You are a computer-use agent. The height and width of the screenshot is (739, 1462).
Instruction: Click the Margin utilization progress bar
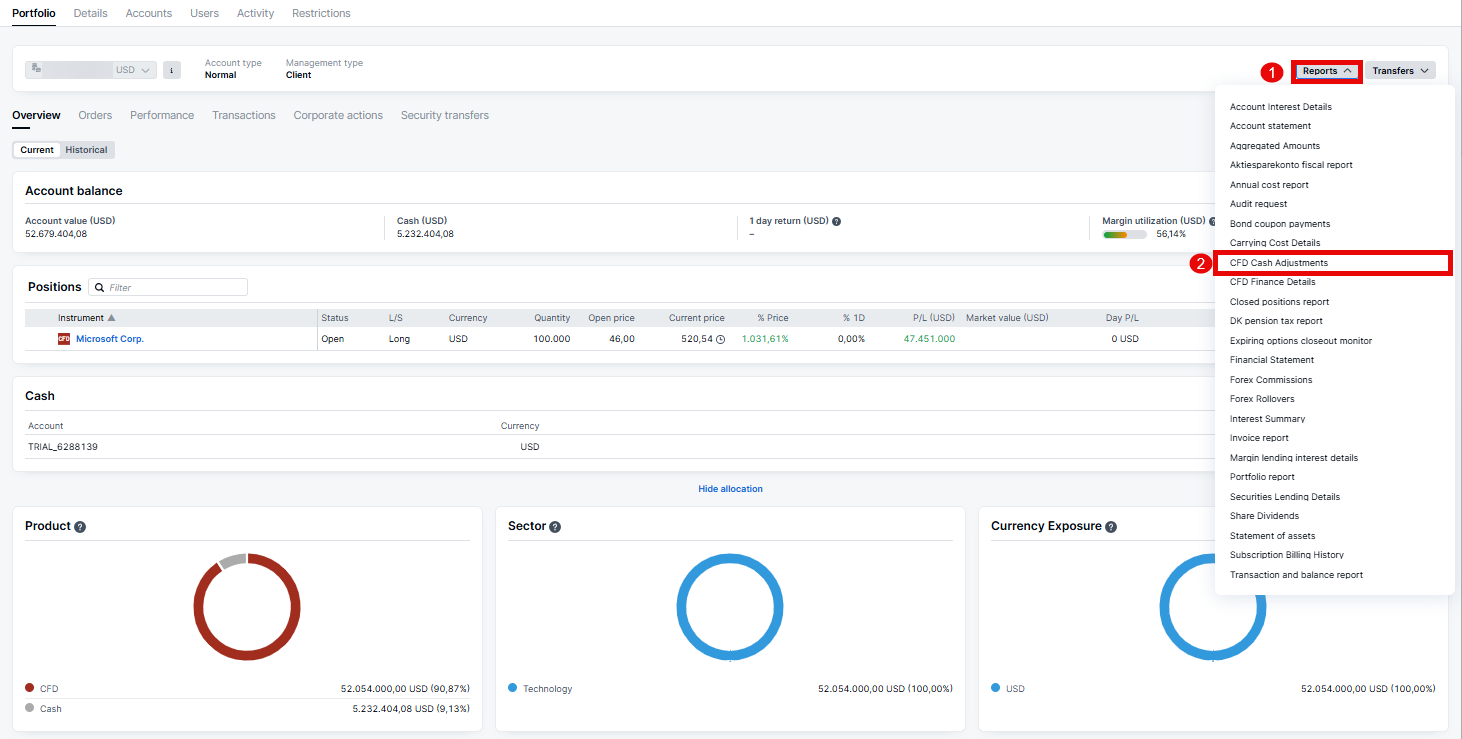tap(1124, 235)
